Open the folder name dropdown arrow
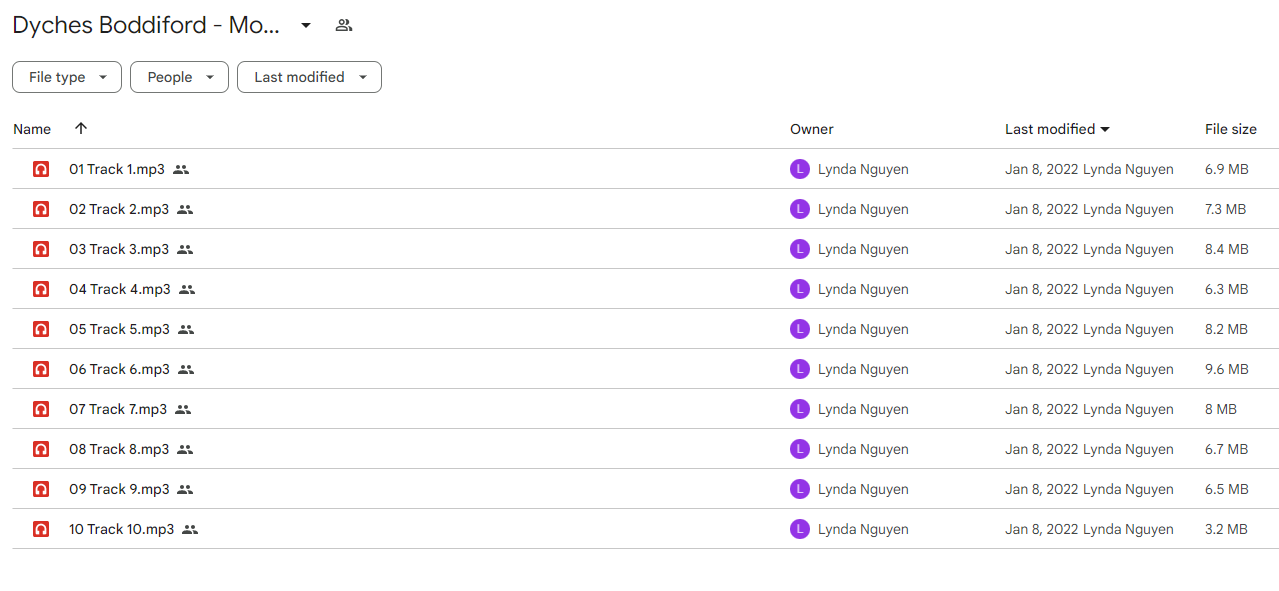The height and width of the screenshot is (591, 1279). tap(306, 25)
